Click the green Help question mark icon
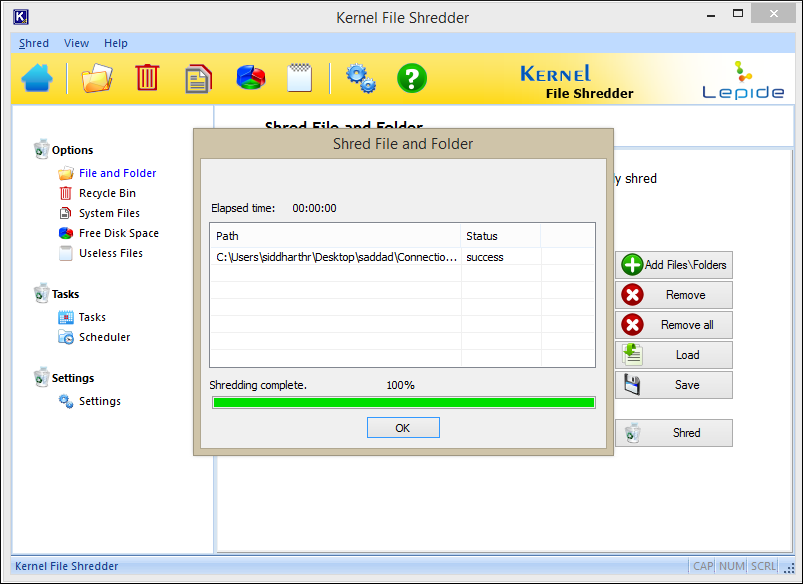Screen dimensions: 803x584 pyautogui.click(x=412, y=78)
